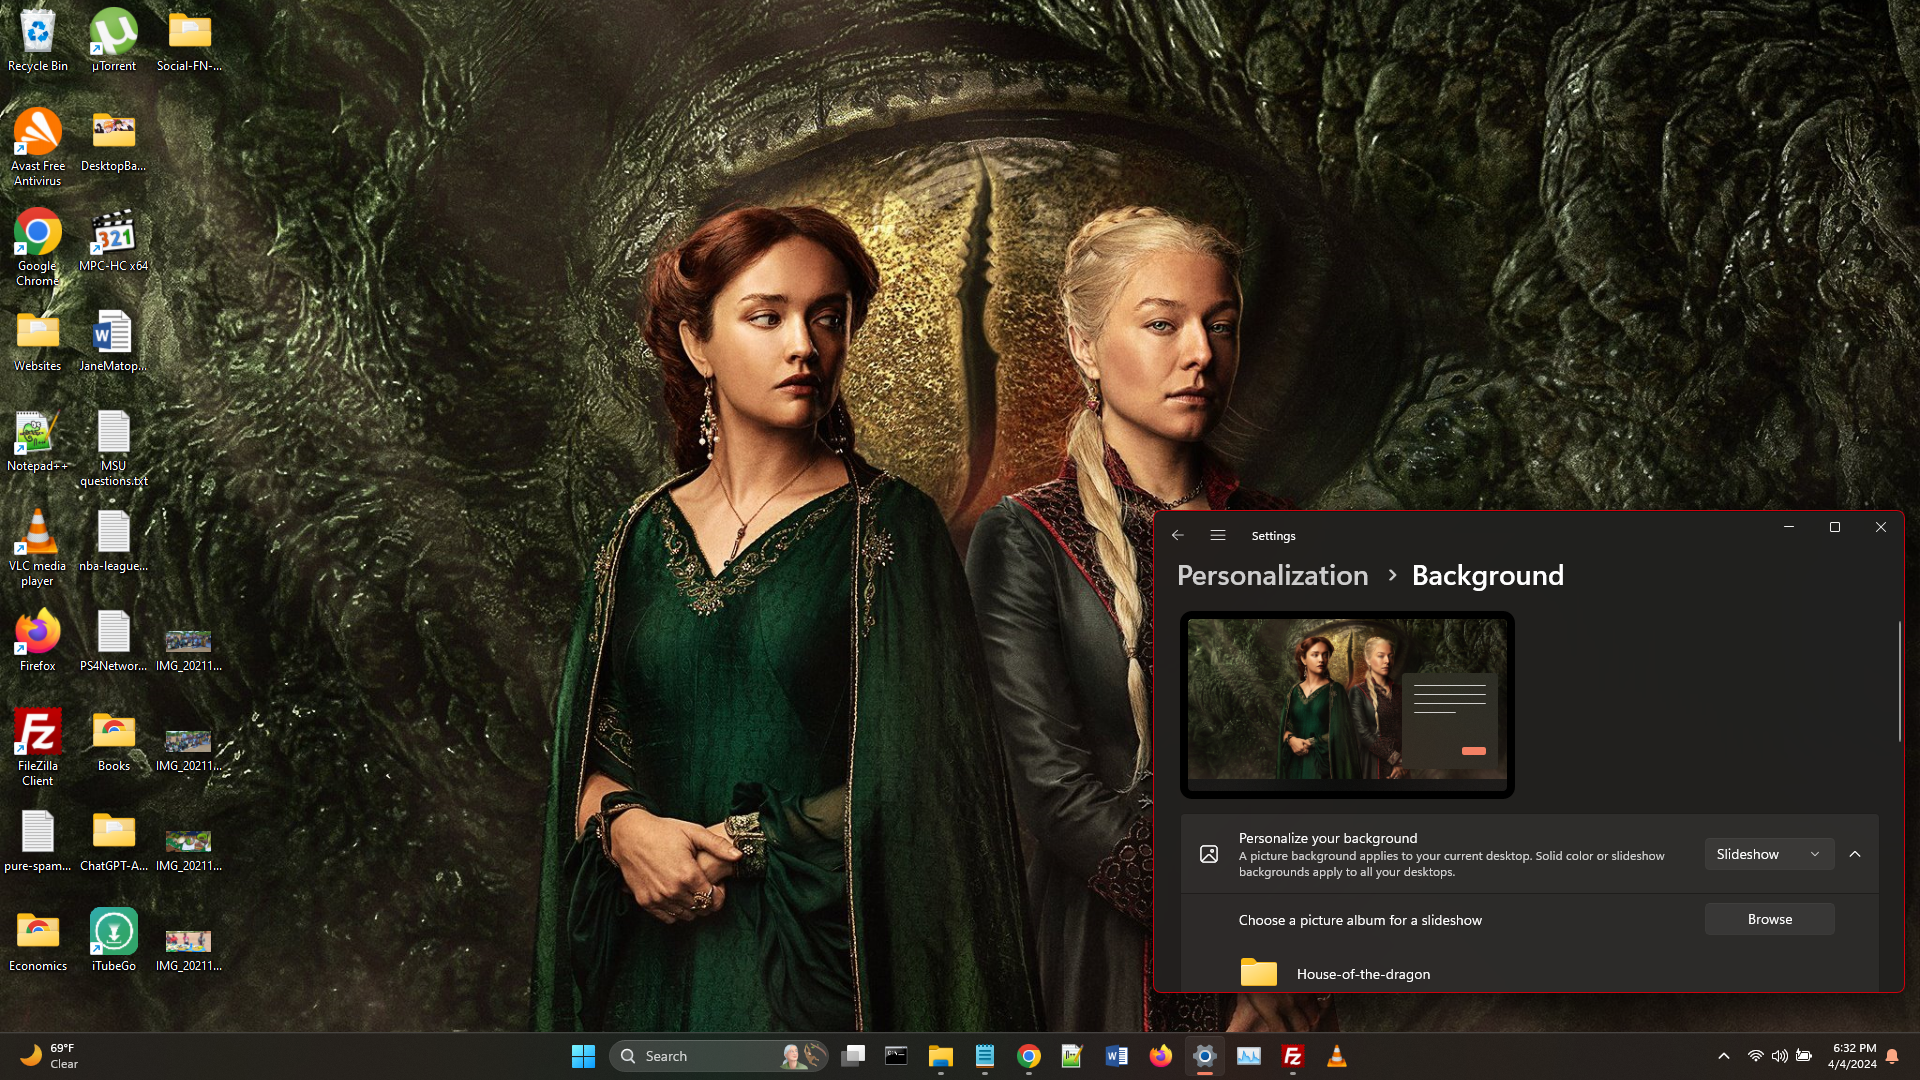Click Browse to choose slideshow album
This screenshot has height=1080, width=1920.
(1769, 919)
